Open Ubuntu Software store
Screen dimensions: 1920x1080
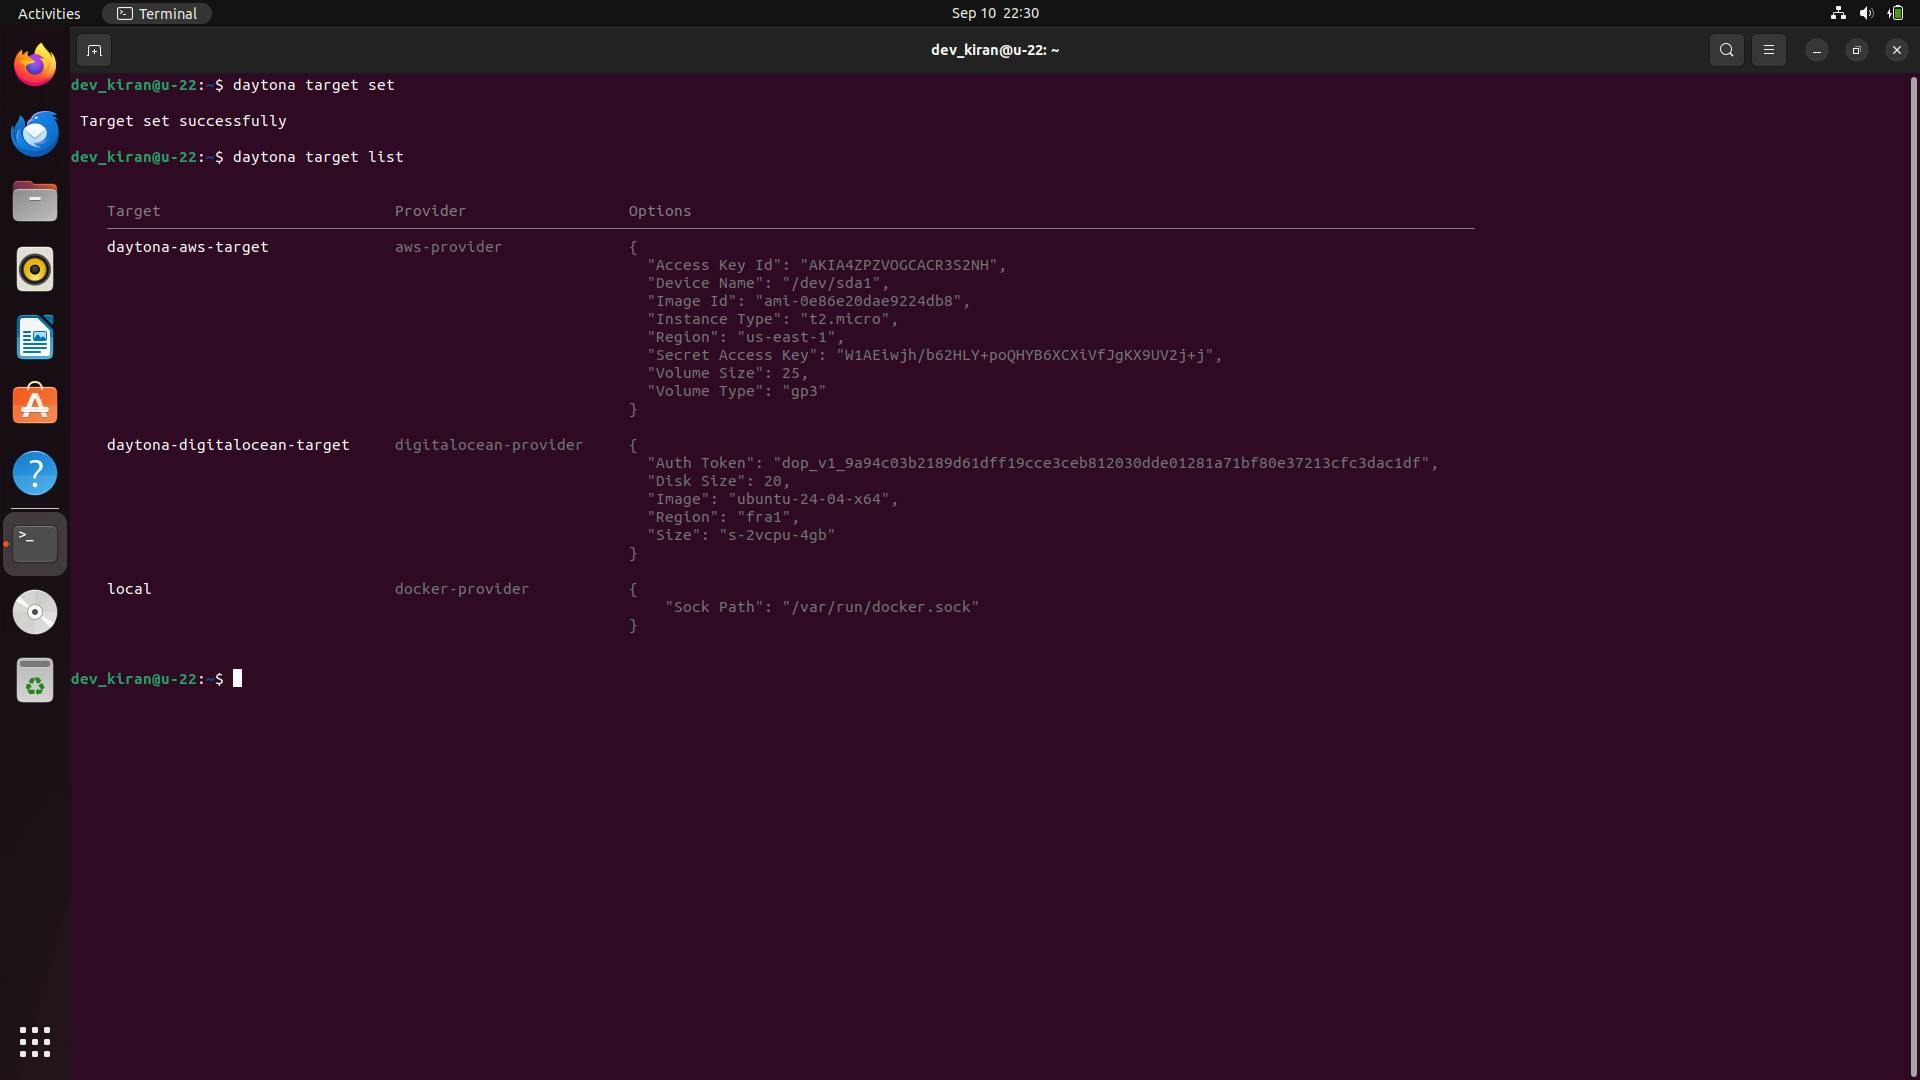pos(35,405)
